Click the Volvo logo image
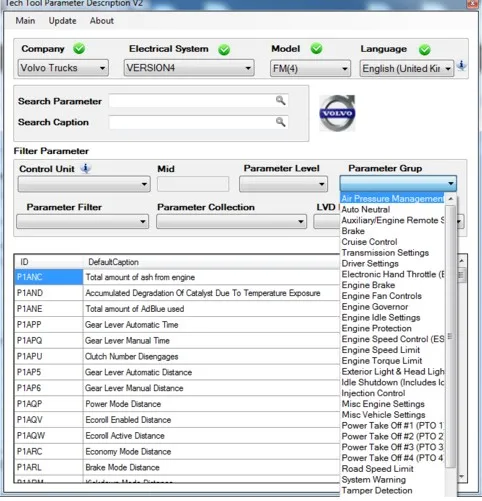This screenshot has height=501, width=482. (x=337, y=113)
